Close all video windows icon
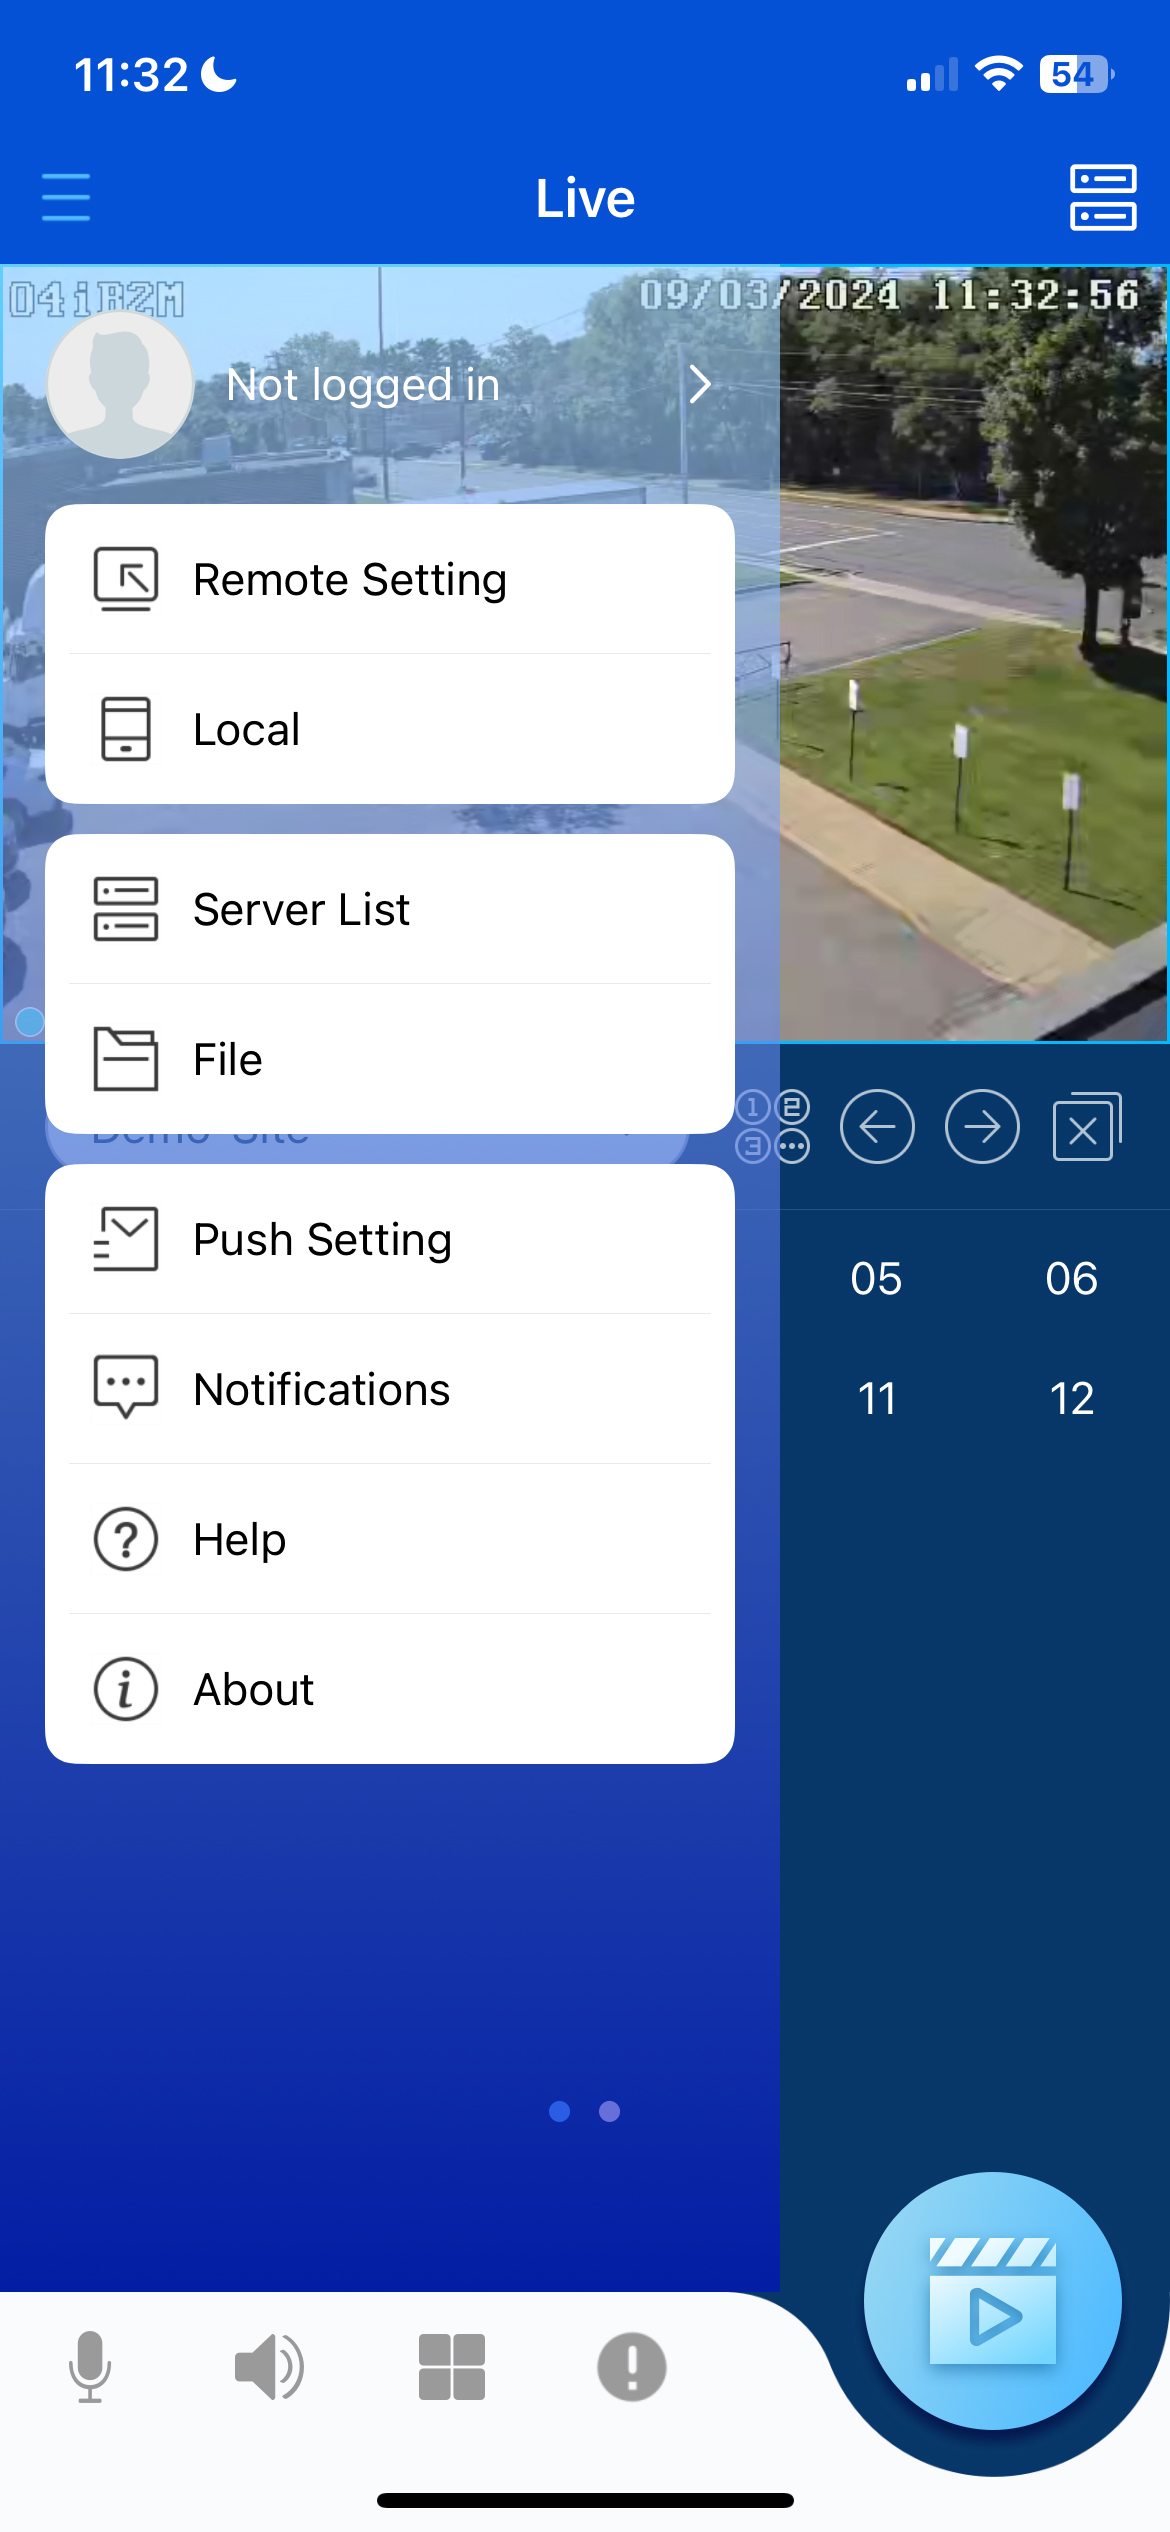The image size is (1170, 2532). click(1087, 1127)
